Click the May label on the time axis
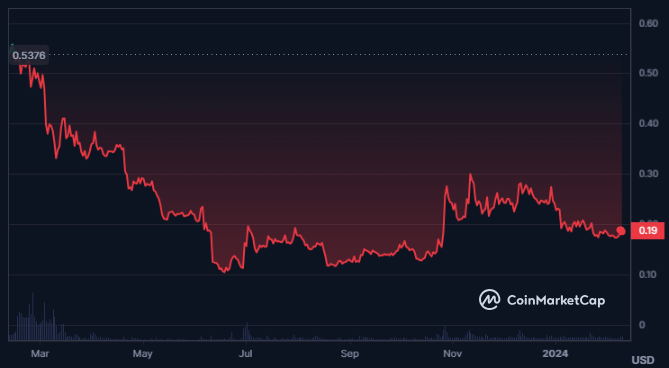Viewport: 669px width, 368px height. point(143,354)
